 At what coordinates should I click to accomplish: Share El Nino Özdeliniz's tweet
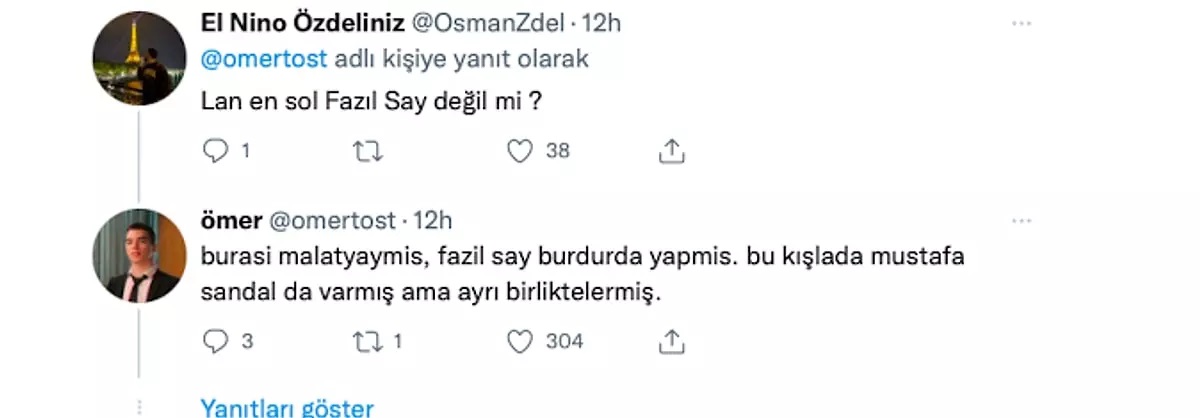673,151
